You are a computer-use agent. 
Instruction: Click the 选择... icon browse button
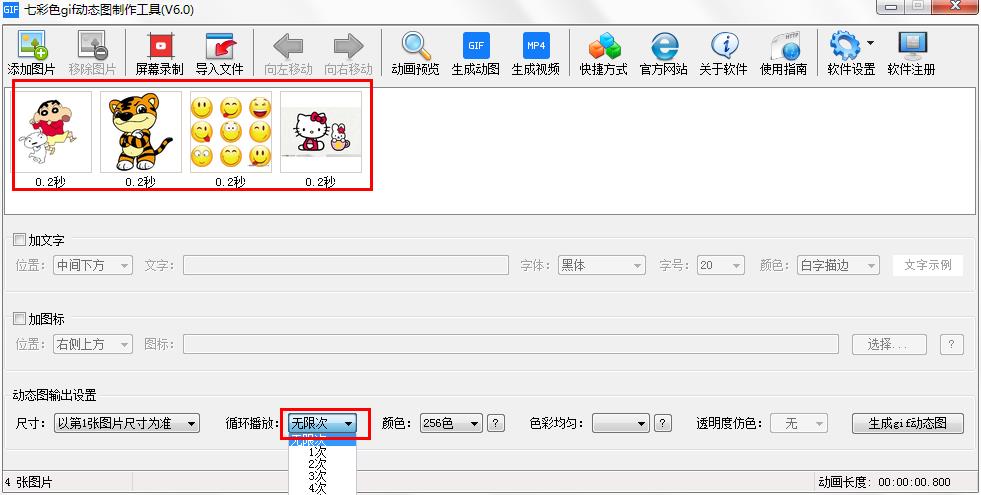tap(889, 344)
